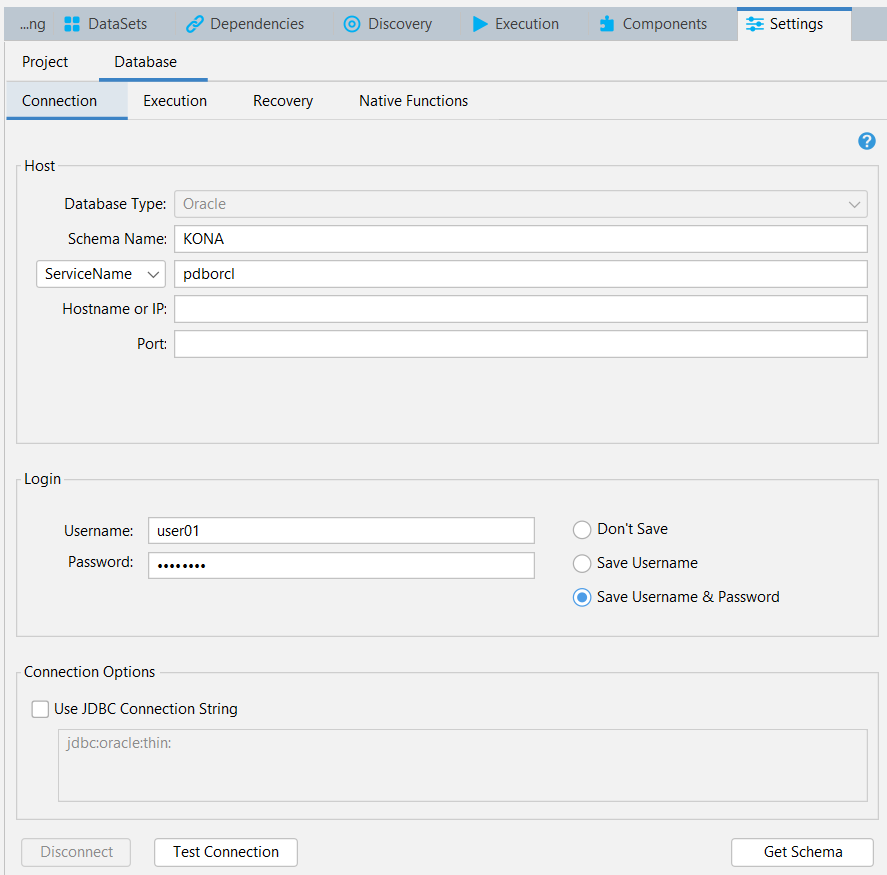Click the Username field
Image resolution: width=887 pixels, height=875 pixels.
click(x=341, y=531)
